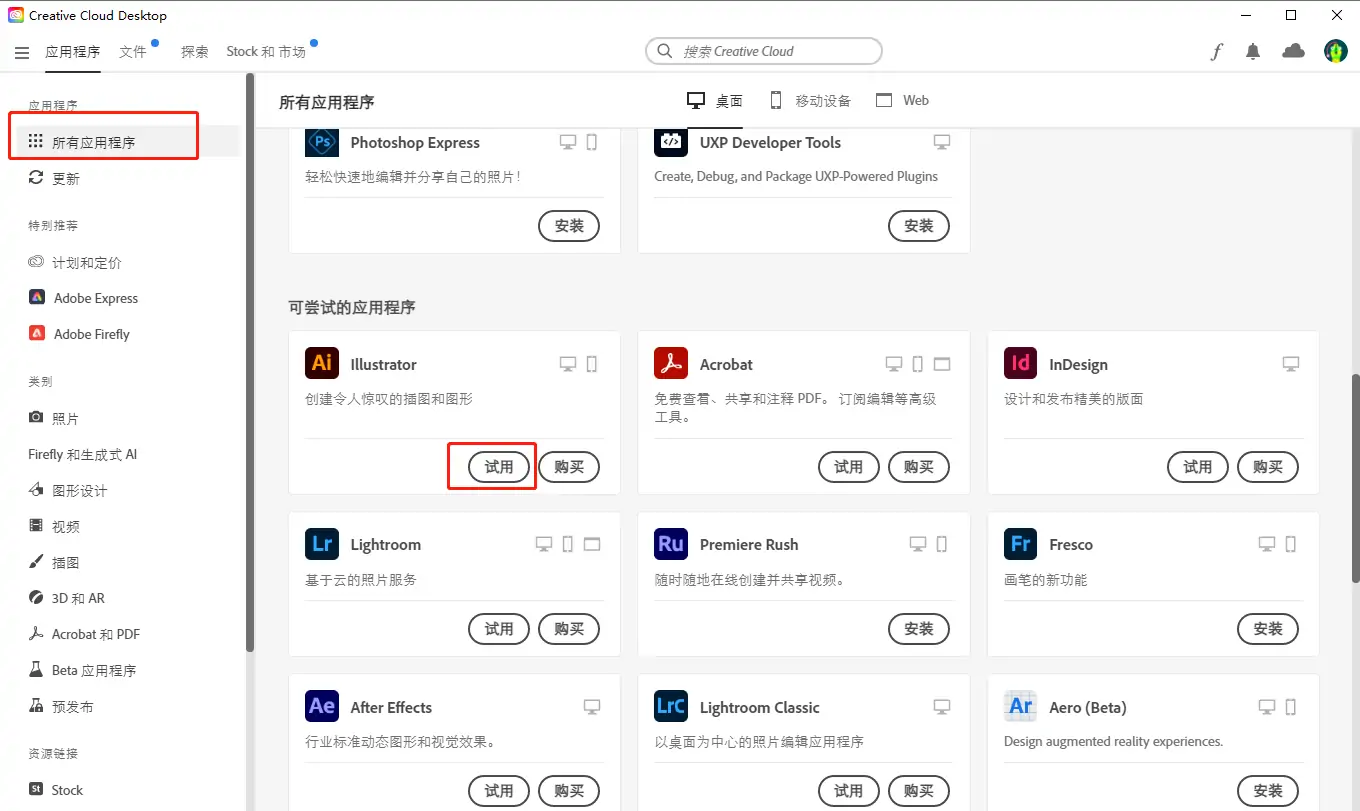
Task: Click the Fresco app icon
Action: pyautogui.click(x=1020, y=544)
